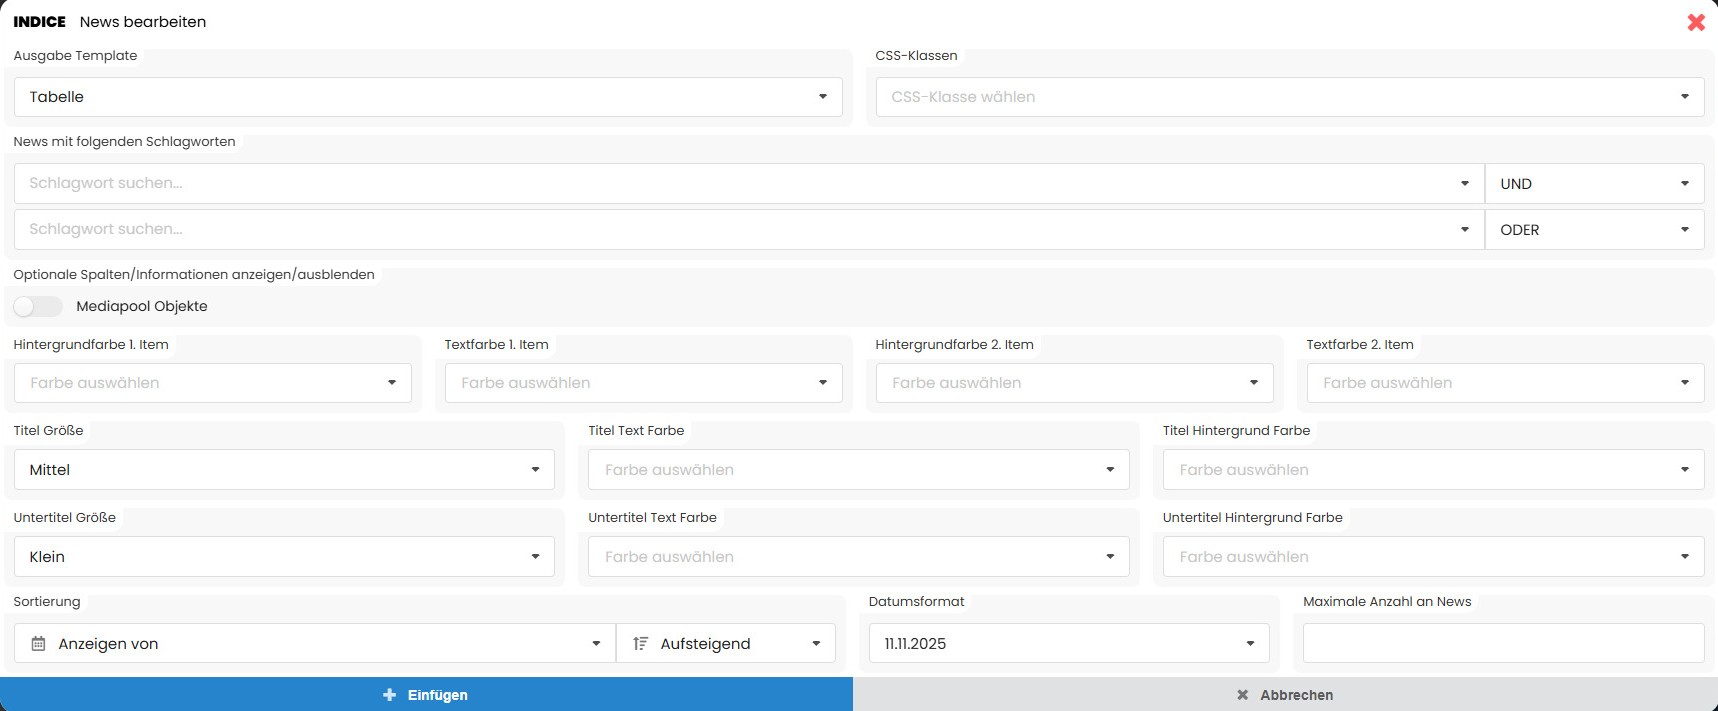Open the Untertitel Größe dropdown showing Klein
This screenshot has height=711, width=1718.
[x=284, y=557]
